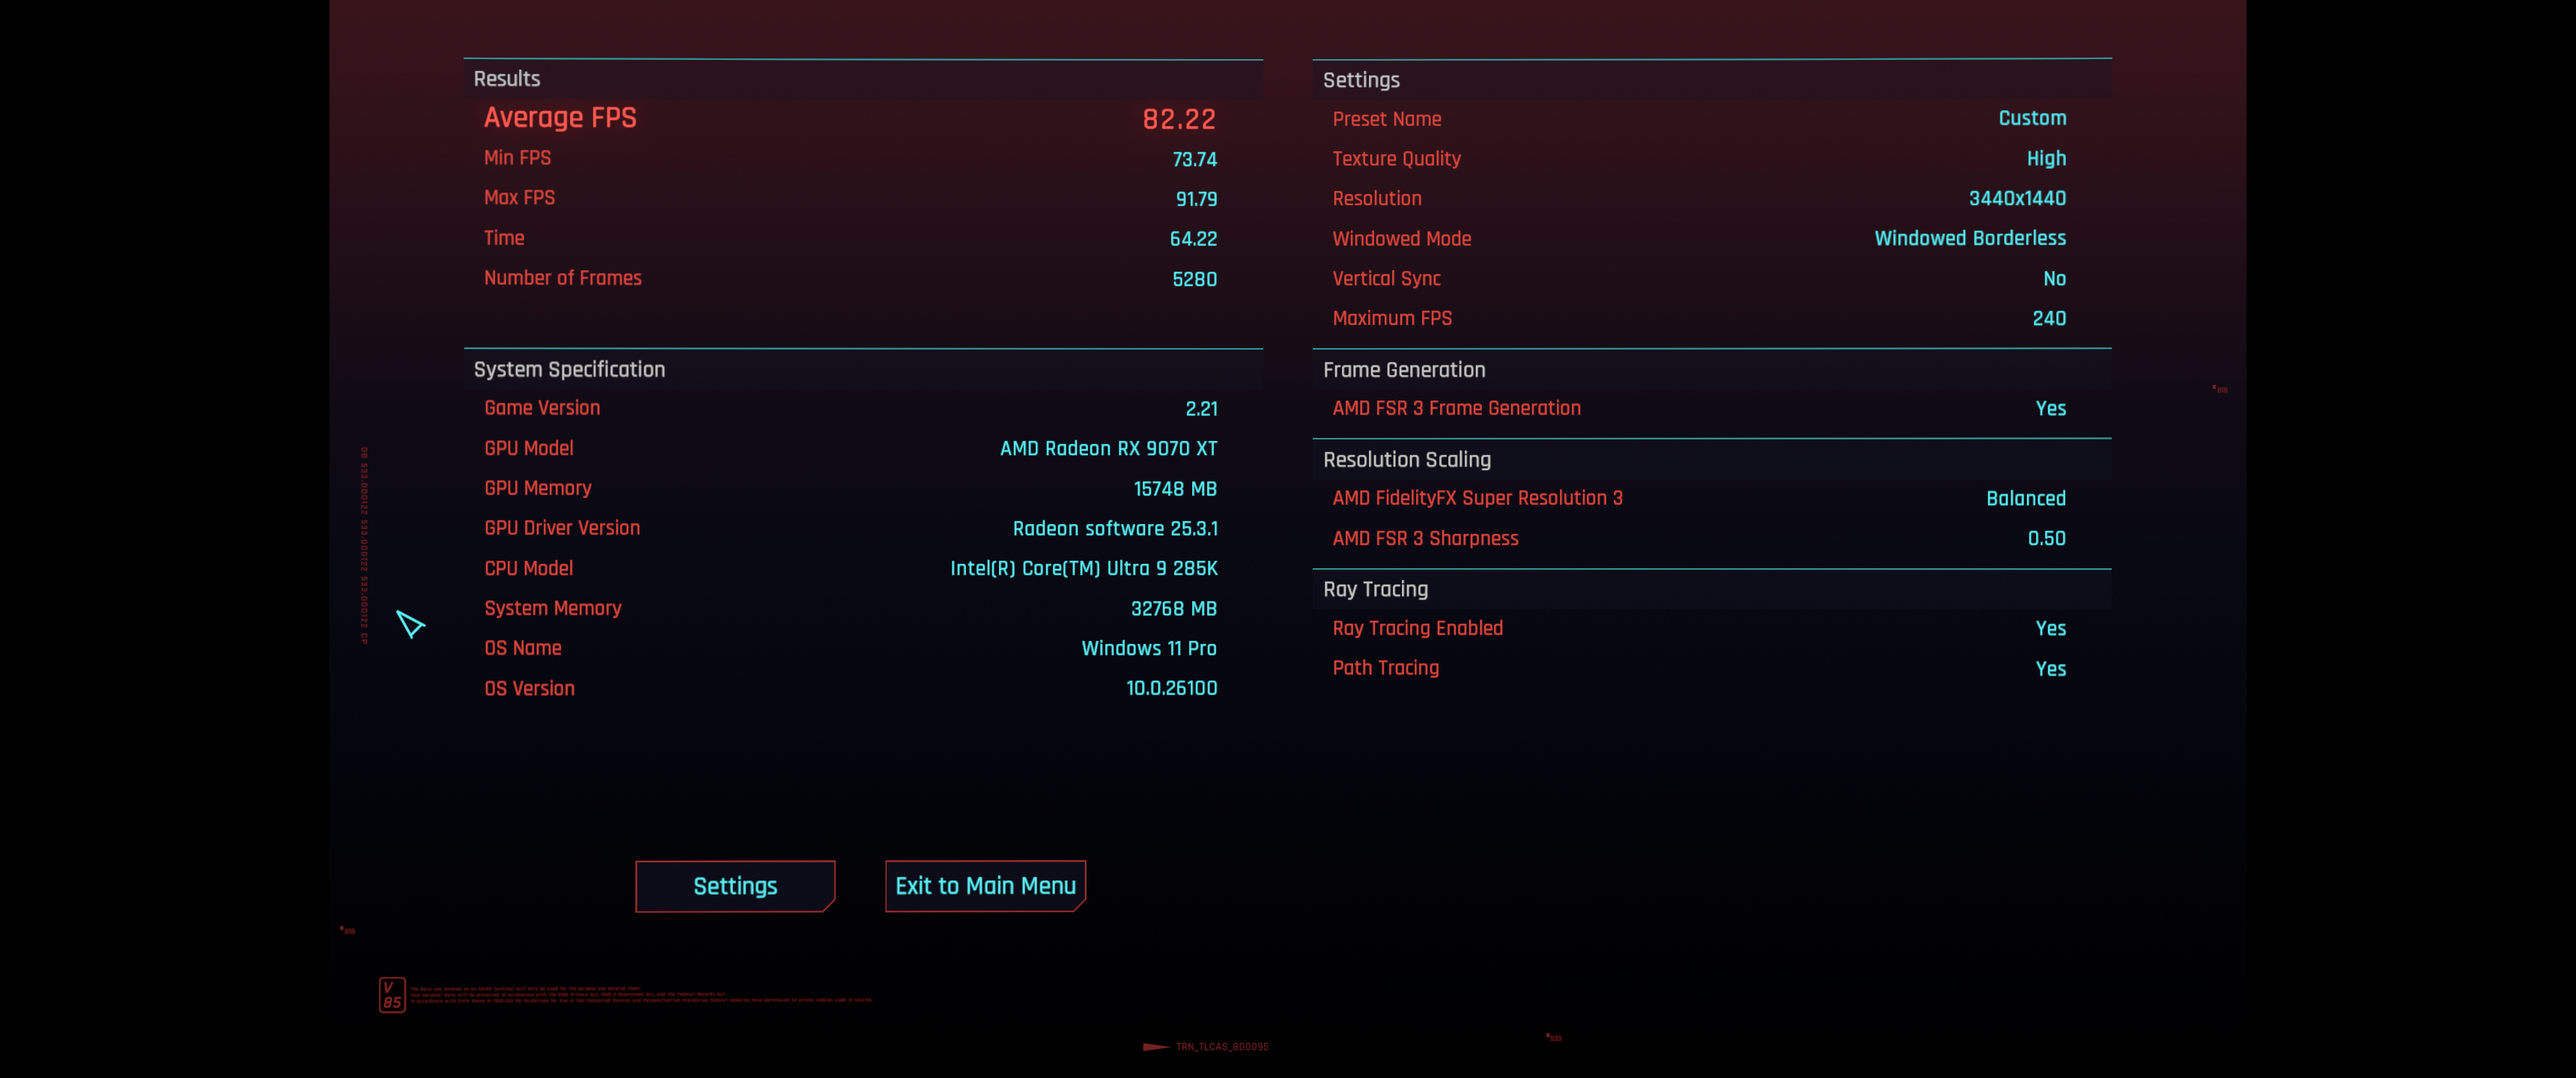2576x1078 pixels.
Task: Click the Min FPS label
Action: [517, 158]
